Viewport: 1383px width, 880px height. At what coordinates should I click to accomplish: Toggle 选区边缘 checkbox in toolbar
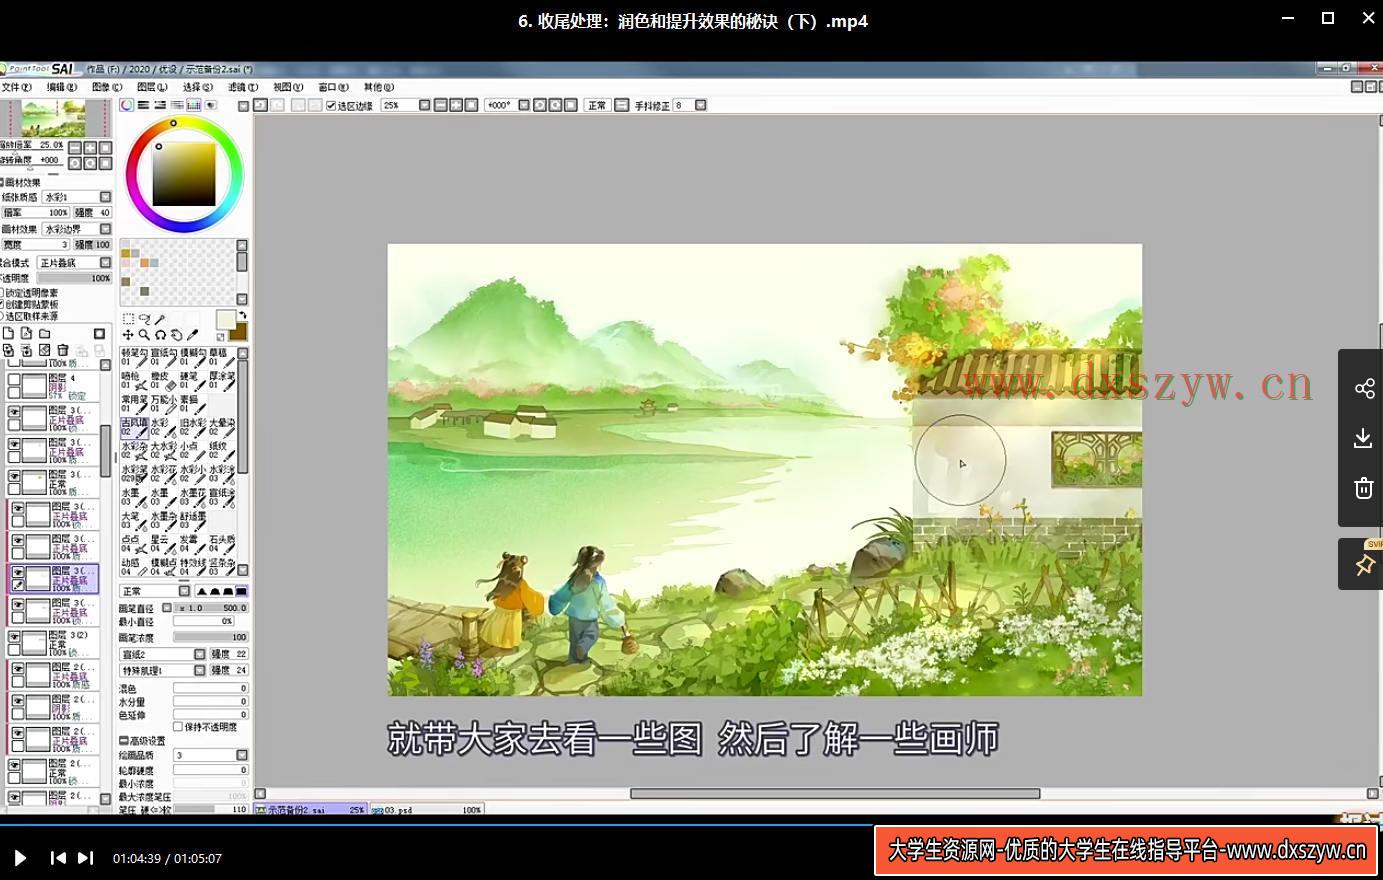pos(331,105)
